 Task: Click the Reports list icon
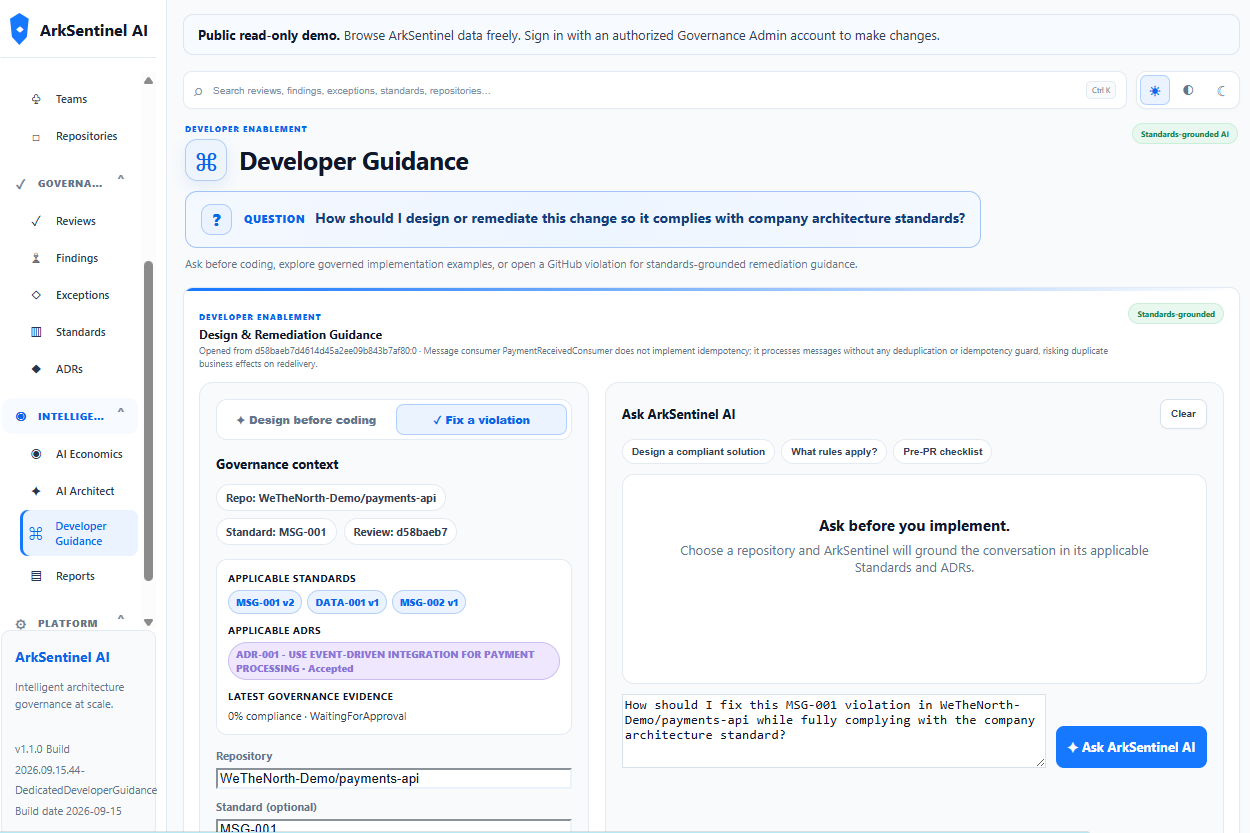pos(36,576)
